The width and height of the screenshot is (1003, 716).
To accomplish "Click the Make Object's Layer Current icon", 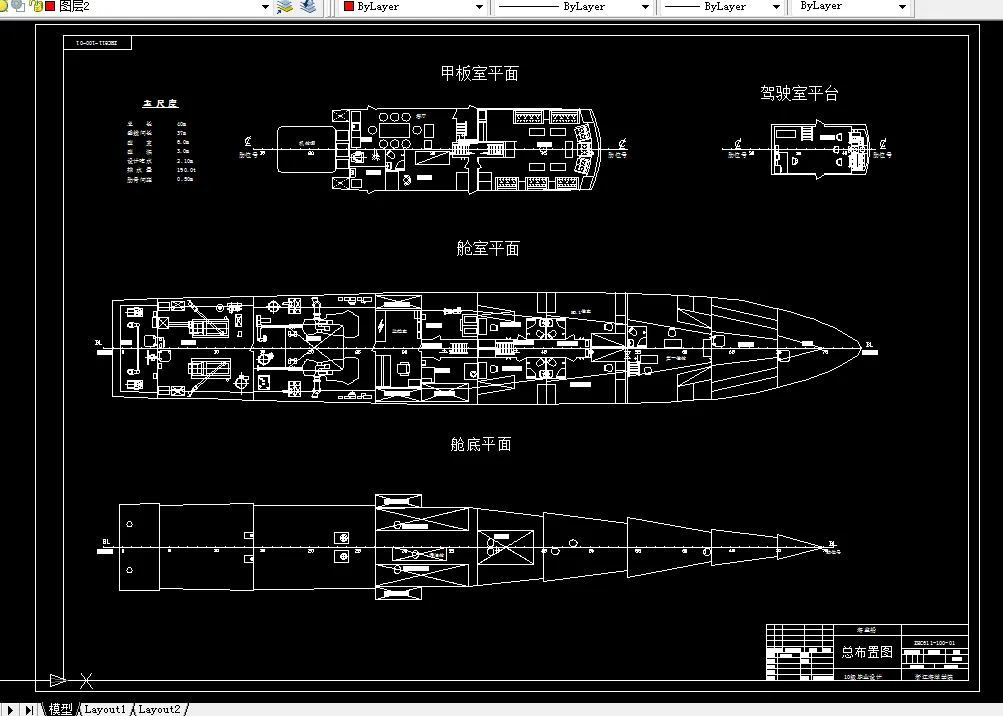I will click(283, 8).
